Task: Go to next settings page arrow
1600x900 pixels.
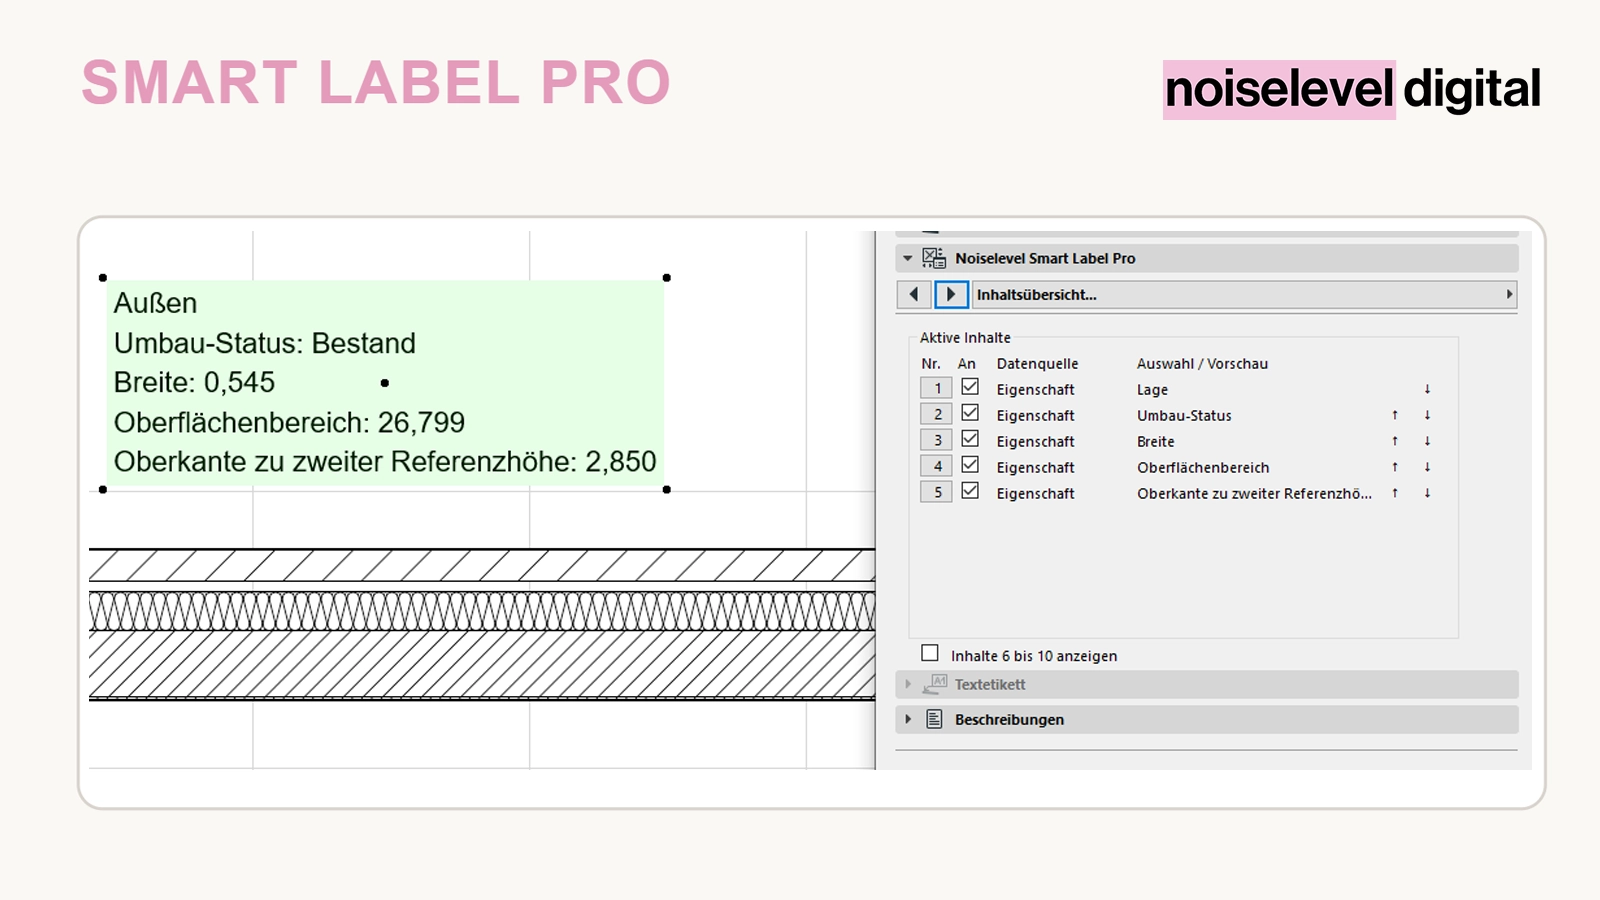Action: (x=951, y=294)
